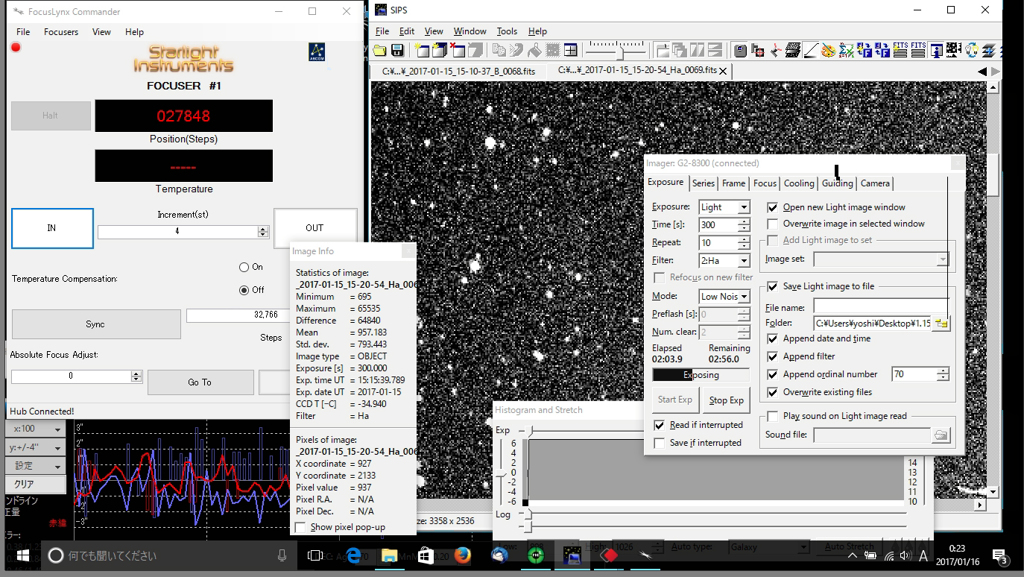Open the x:100 dropdown in guiding graph
This screenshot has height=577, width=1024.
pos(36,429)
